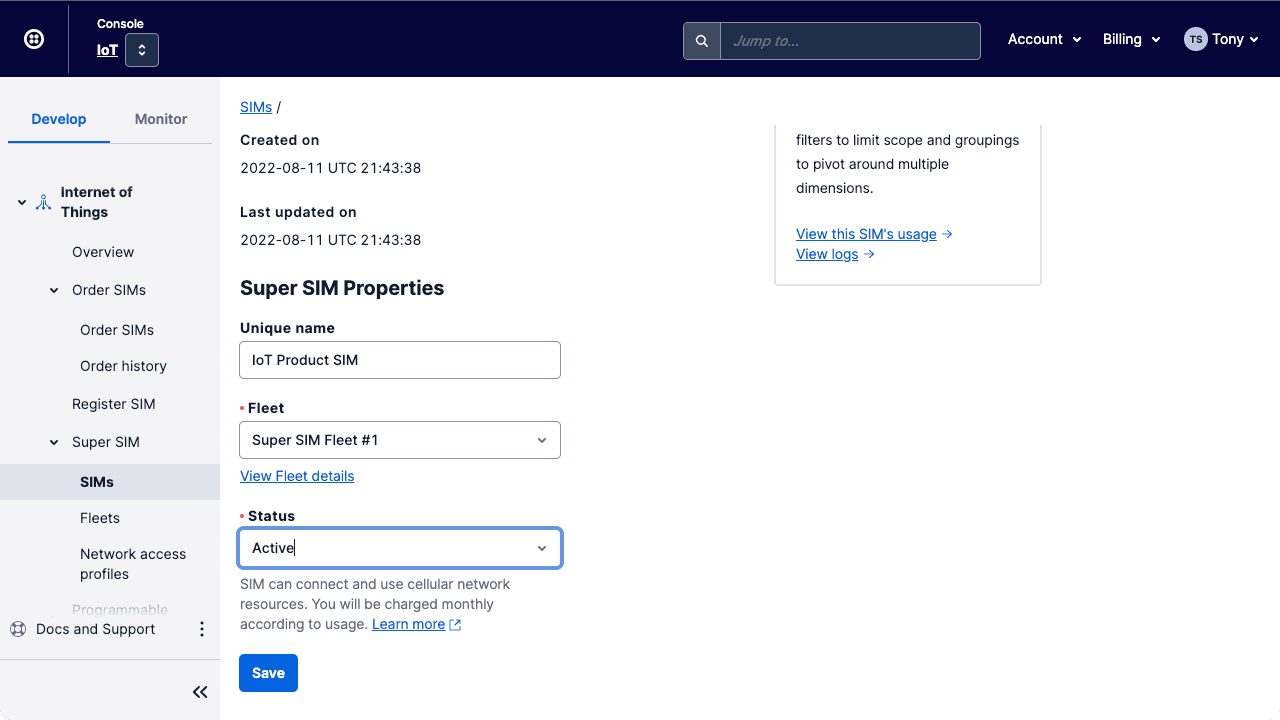Select the Develop tab
The width and height of the screenshot is (1280, 720).
click(x=59, y=119)
